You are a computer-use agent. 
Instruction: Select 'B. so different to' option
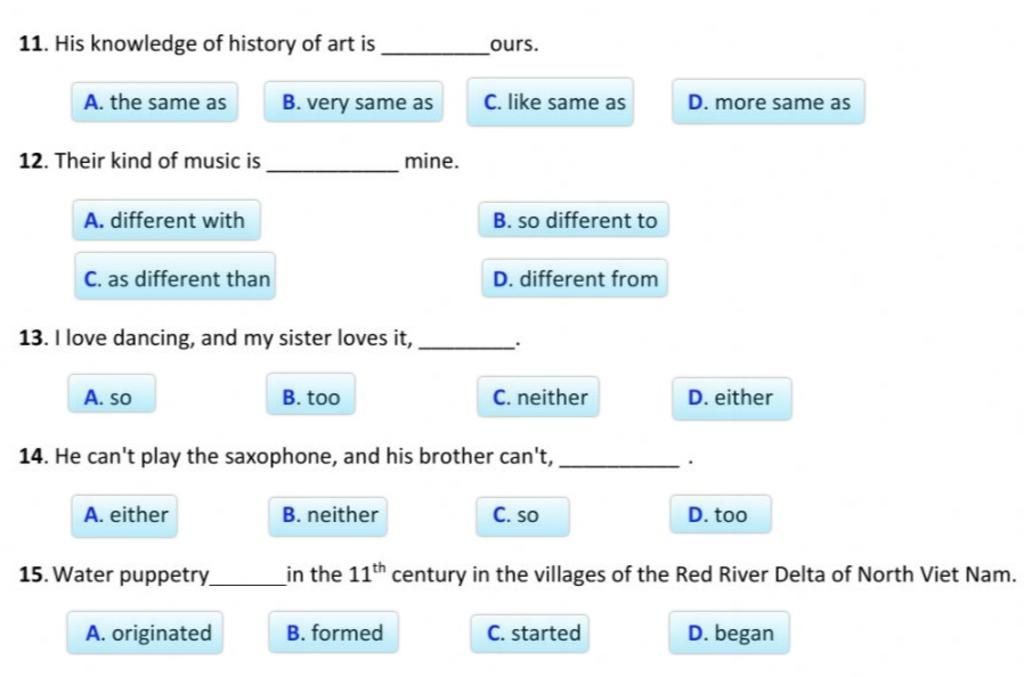pyautogui.click(x=573, y=220)
